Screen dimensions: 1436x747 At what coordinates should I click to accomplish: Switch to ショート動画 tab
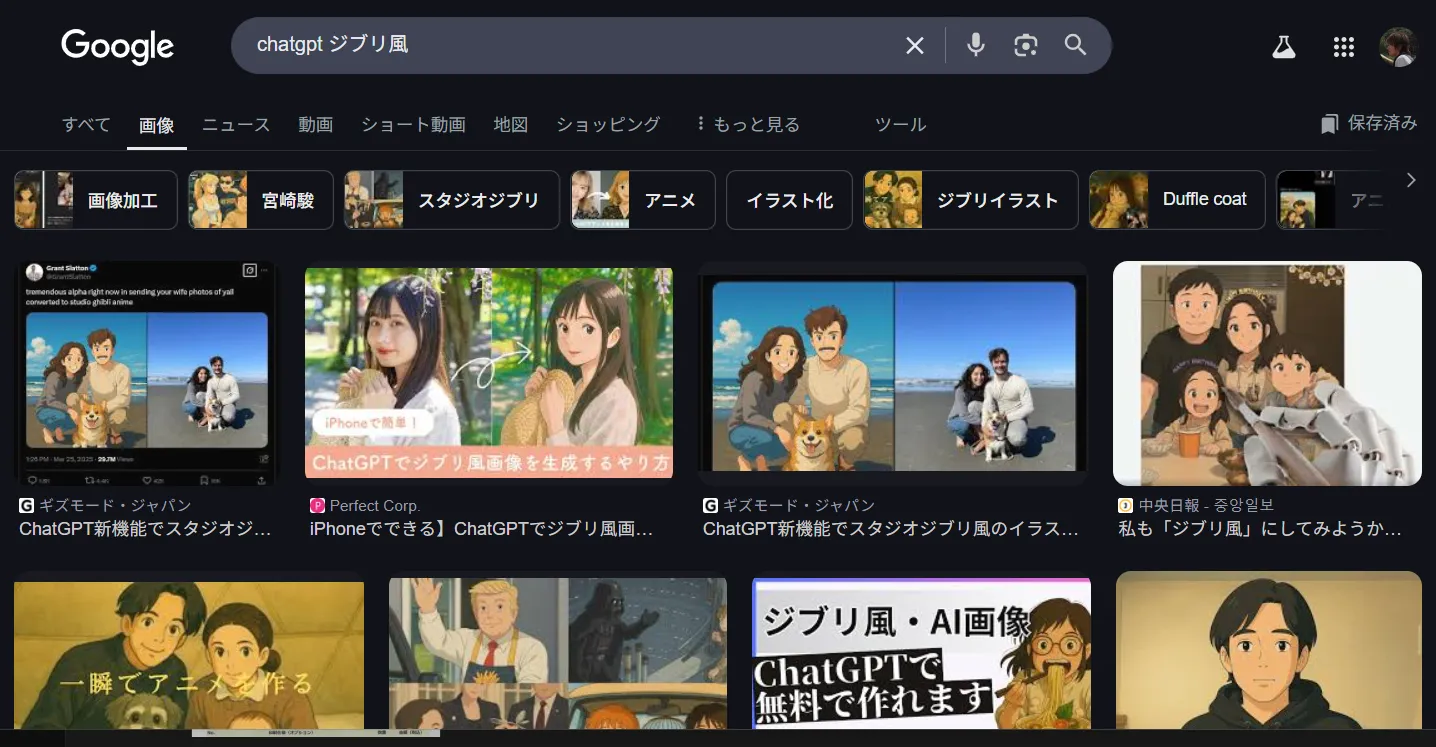[413, 125]
